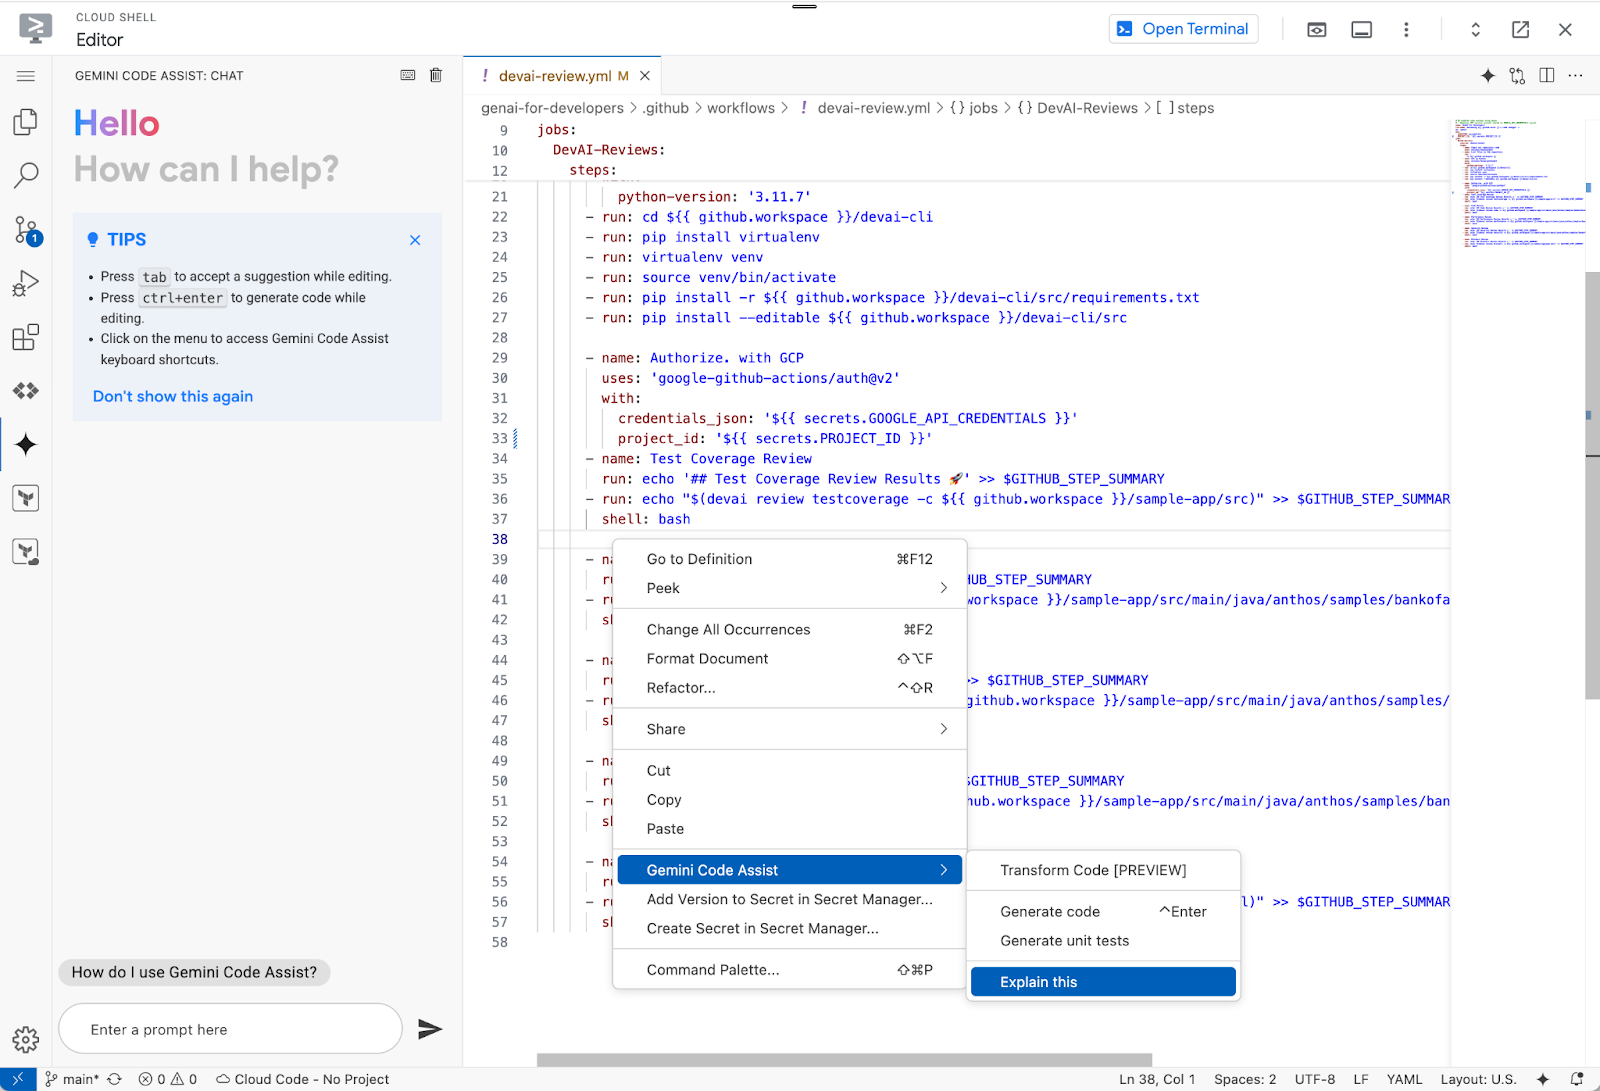This screenshot has width=1600, height=1091.
Task: Delete chat history with trash icon
Action: tap(436, 75)
